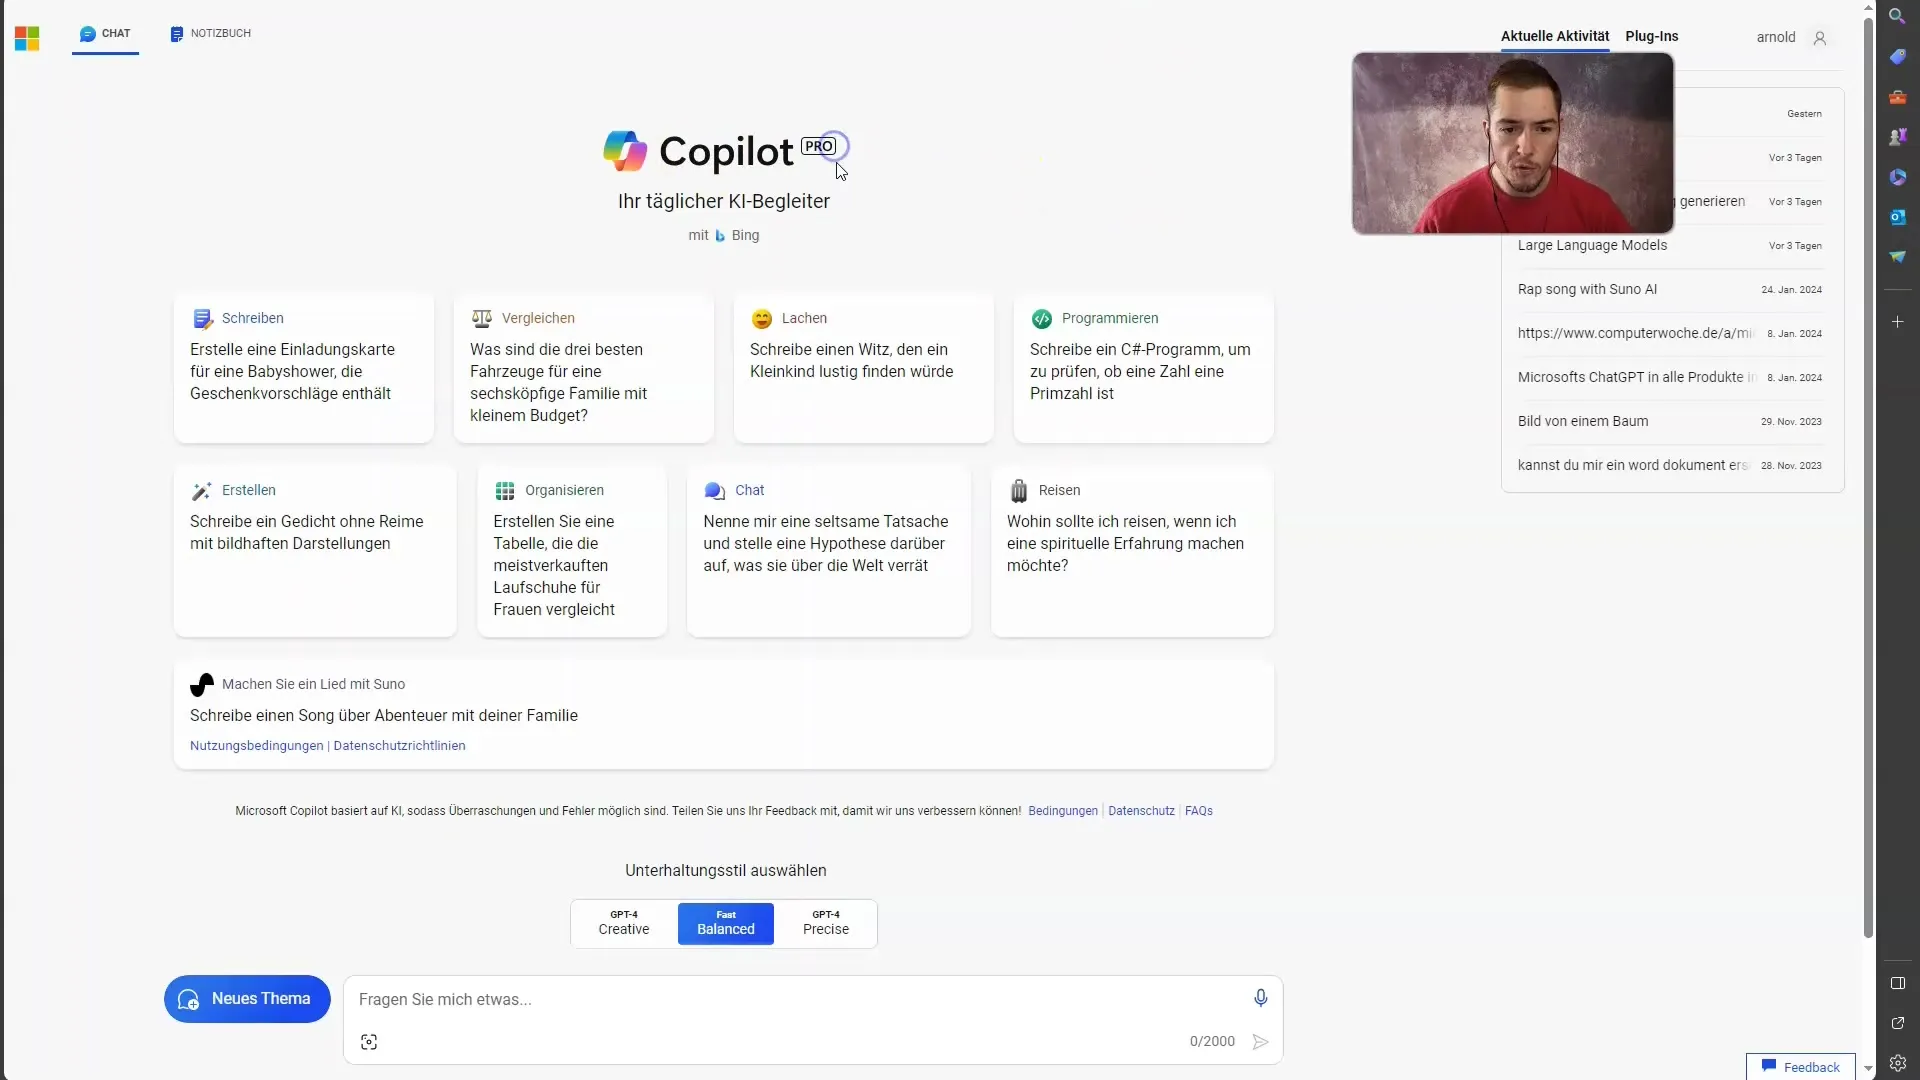The height and width of the screenshot is (1080, 1920).
Task: Select the microphone input icon
Action: click(x=1259, y=997)
